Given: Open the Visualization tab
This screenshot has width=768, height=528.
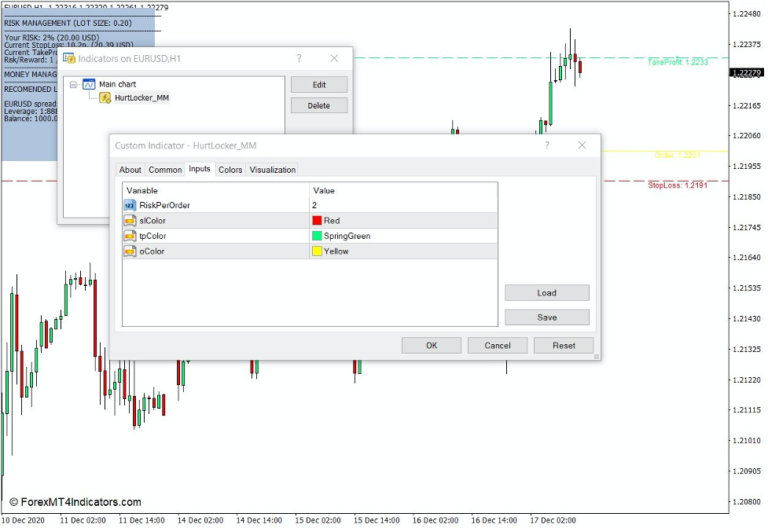Looking at the screenshot, I should [x=273, y=170].
